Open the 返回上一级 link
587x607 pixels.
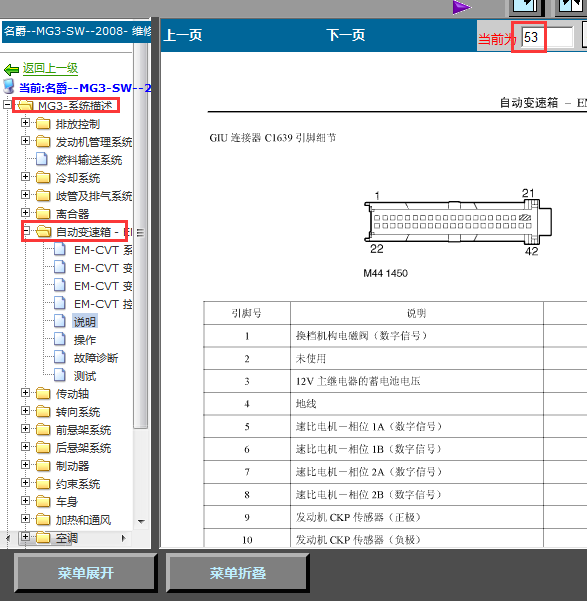coord(50,69)
